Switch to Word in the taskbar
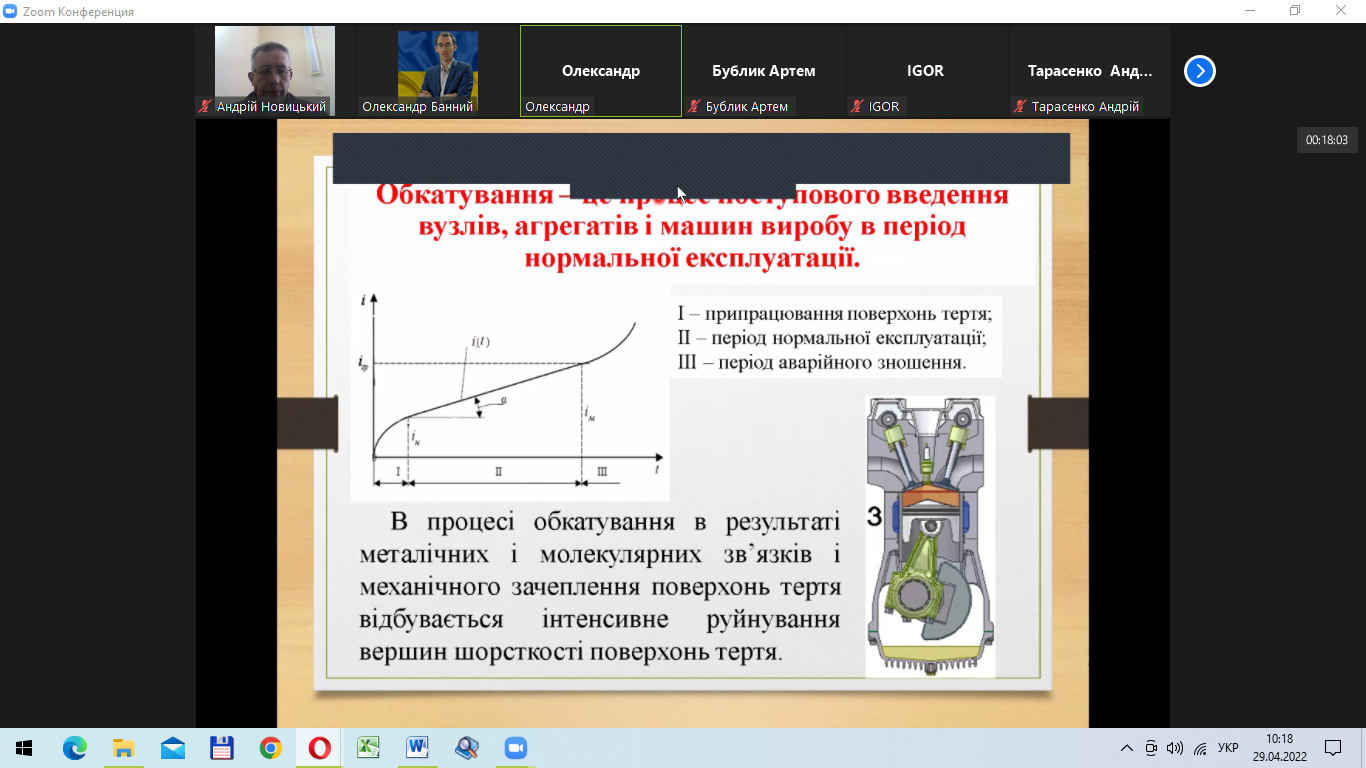 [417, 748]
